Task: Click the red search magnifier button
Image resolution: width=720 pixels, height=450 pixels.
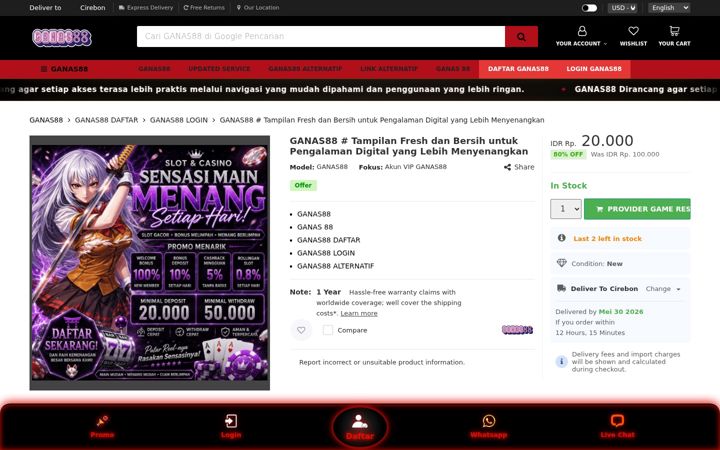Action: point(521,36)
